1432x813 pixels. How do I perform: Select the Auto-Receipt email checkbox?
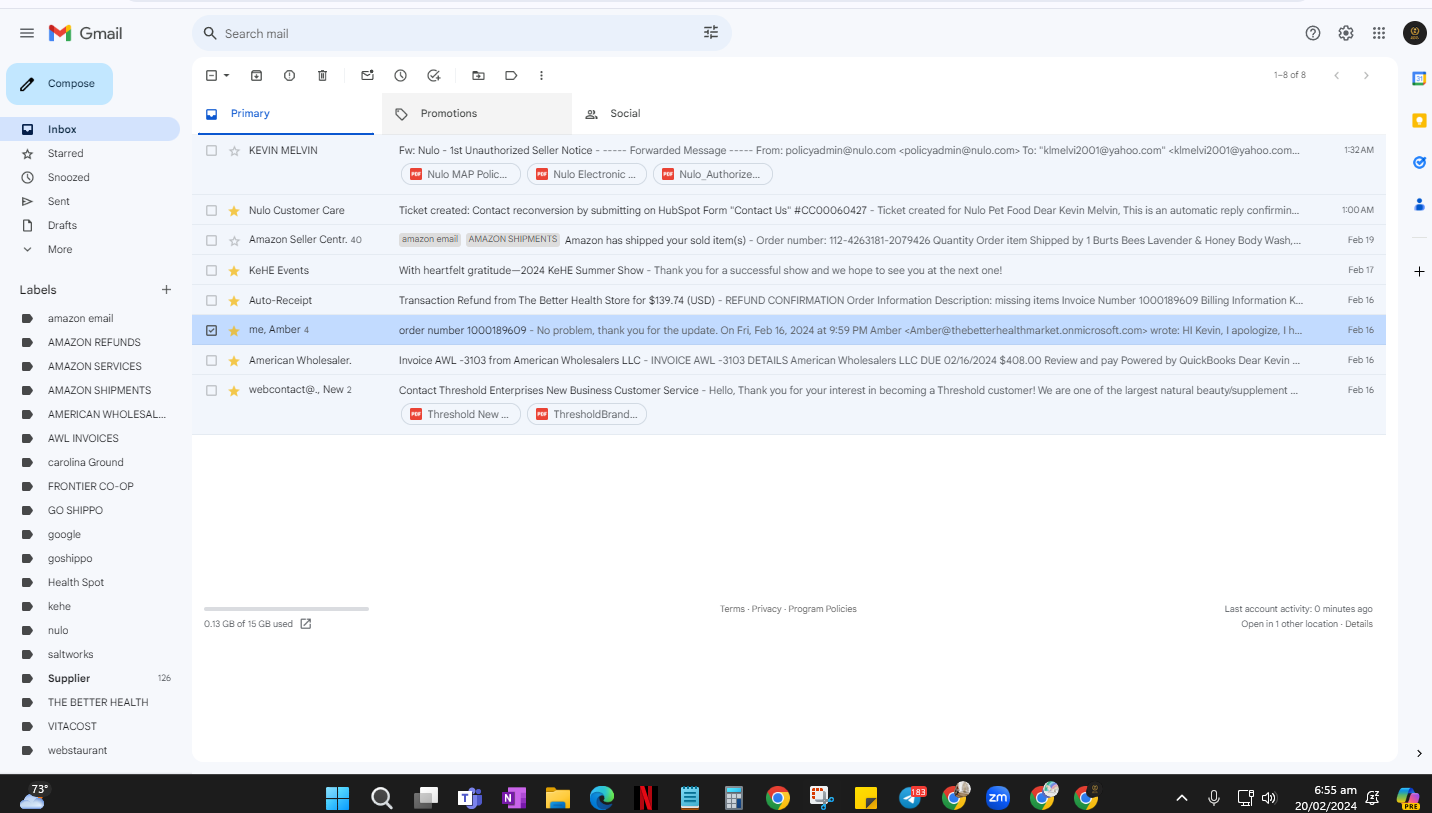(x=211, y=300)
